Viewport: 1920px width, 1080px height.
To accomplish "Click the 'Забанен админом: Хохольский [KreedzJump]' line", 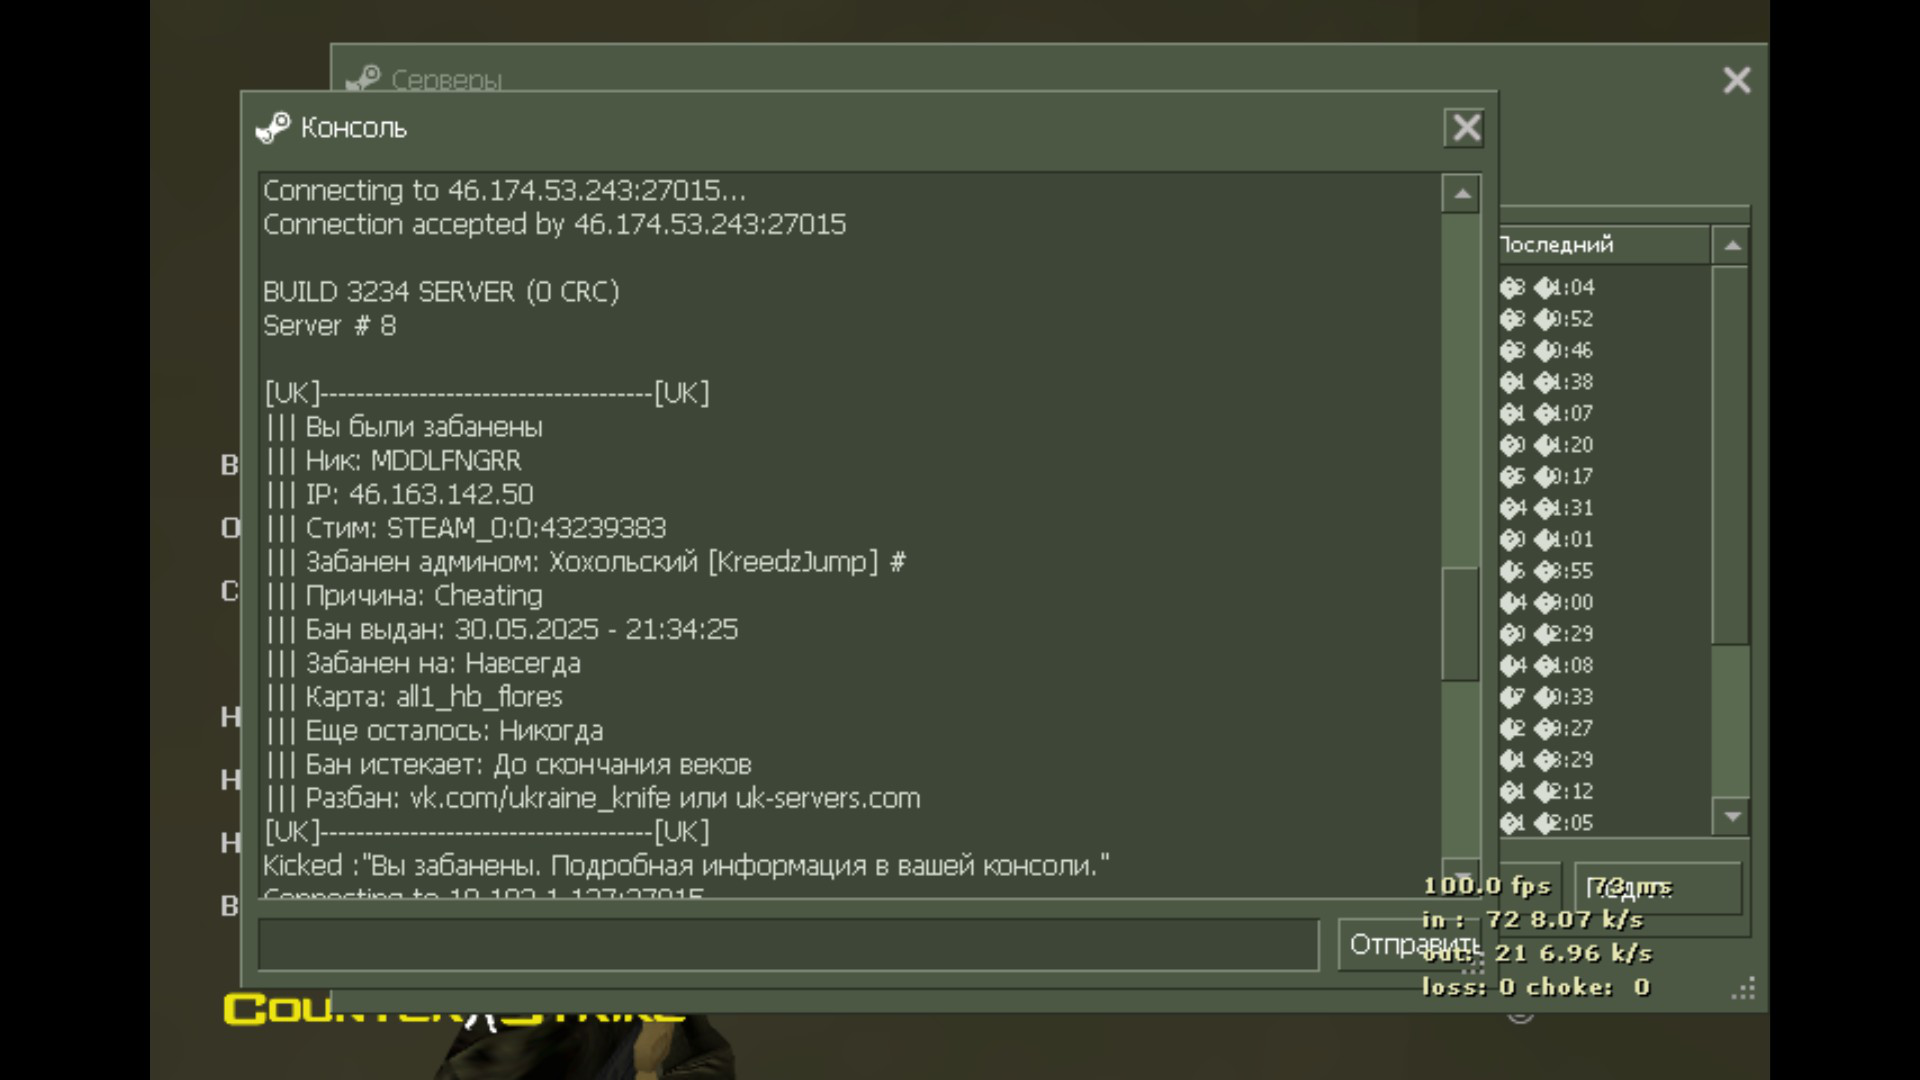I will point(586,562).
